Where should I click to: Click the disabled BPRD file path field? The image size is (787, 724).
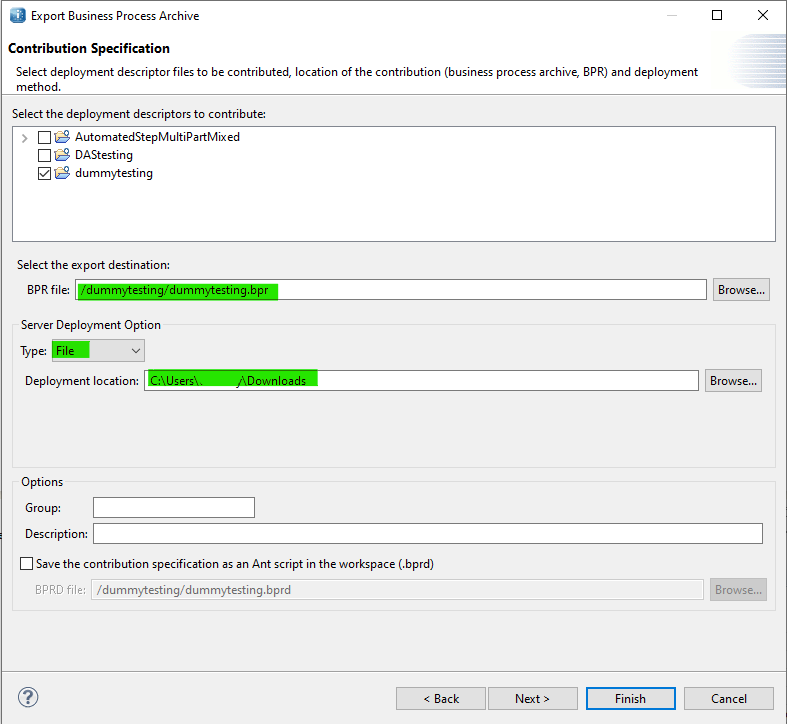(397, 589)
